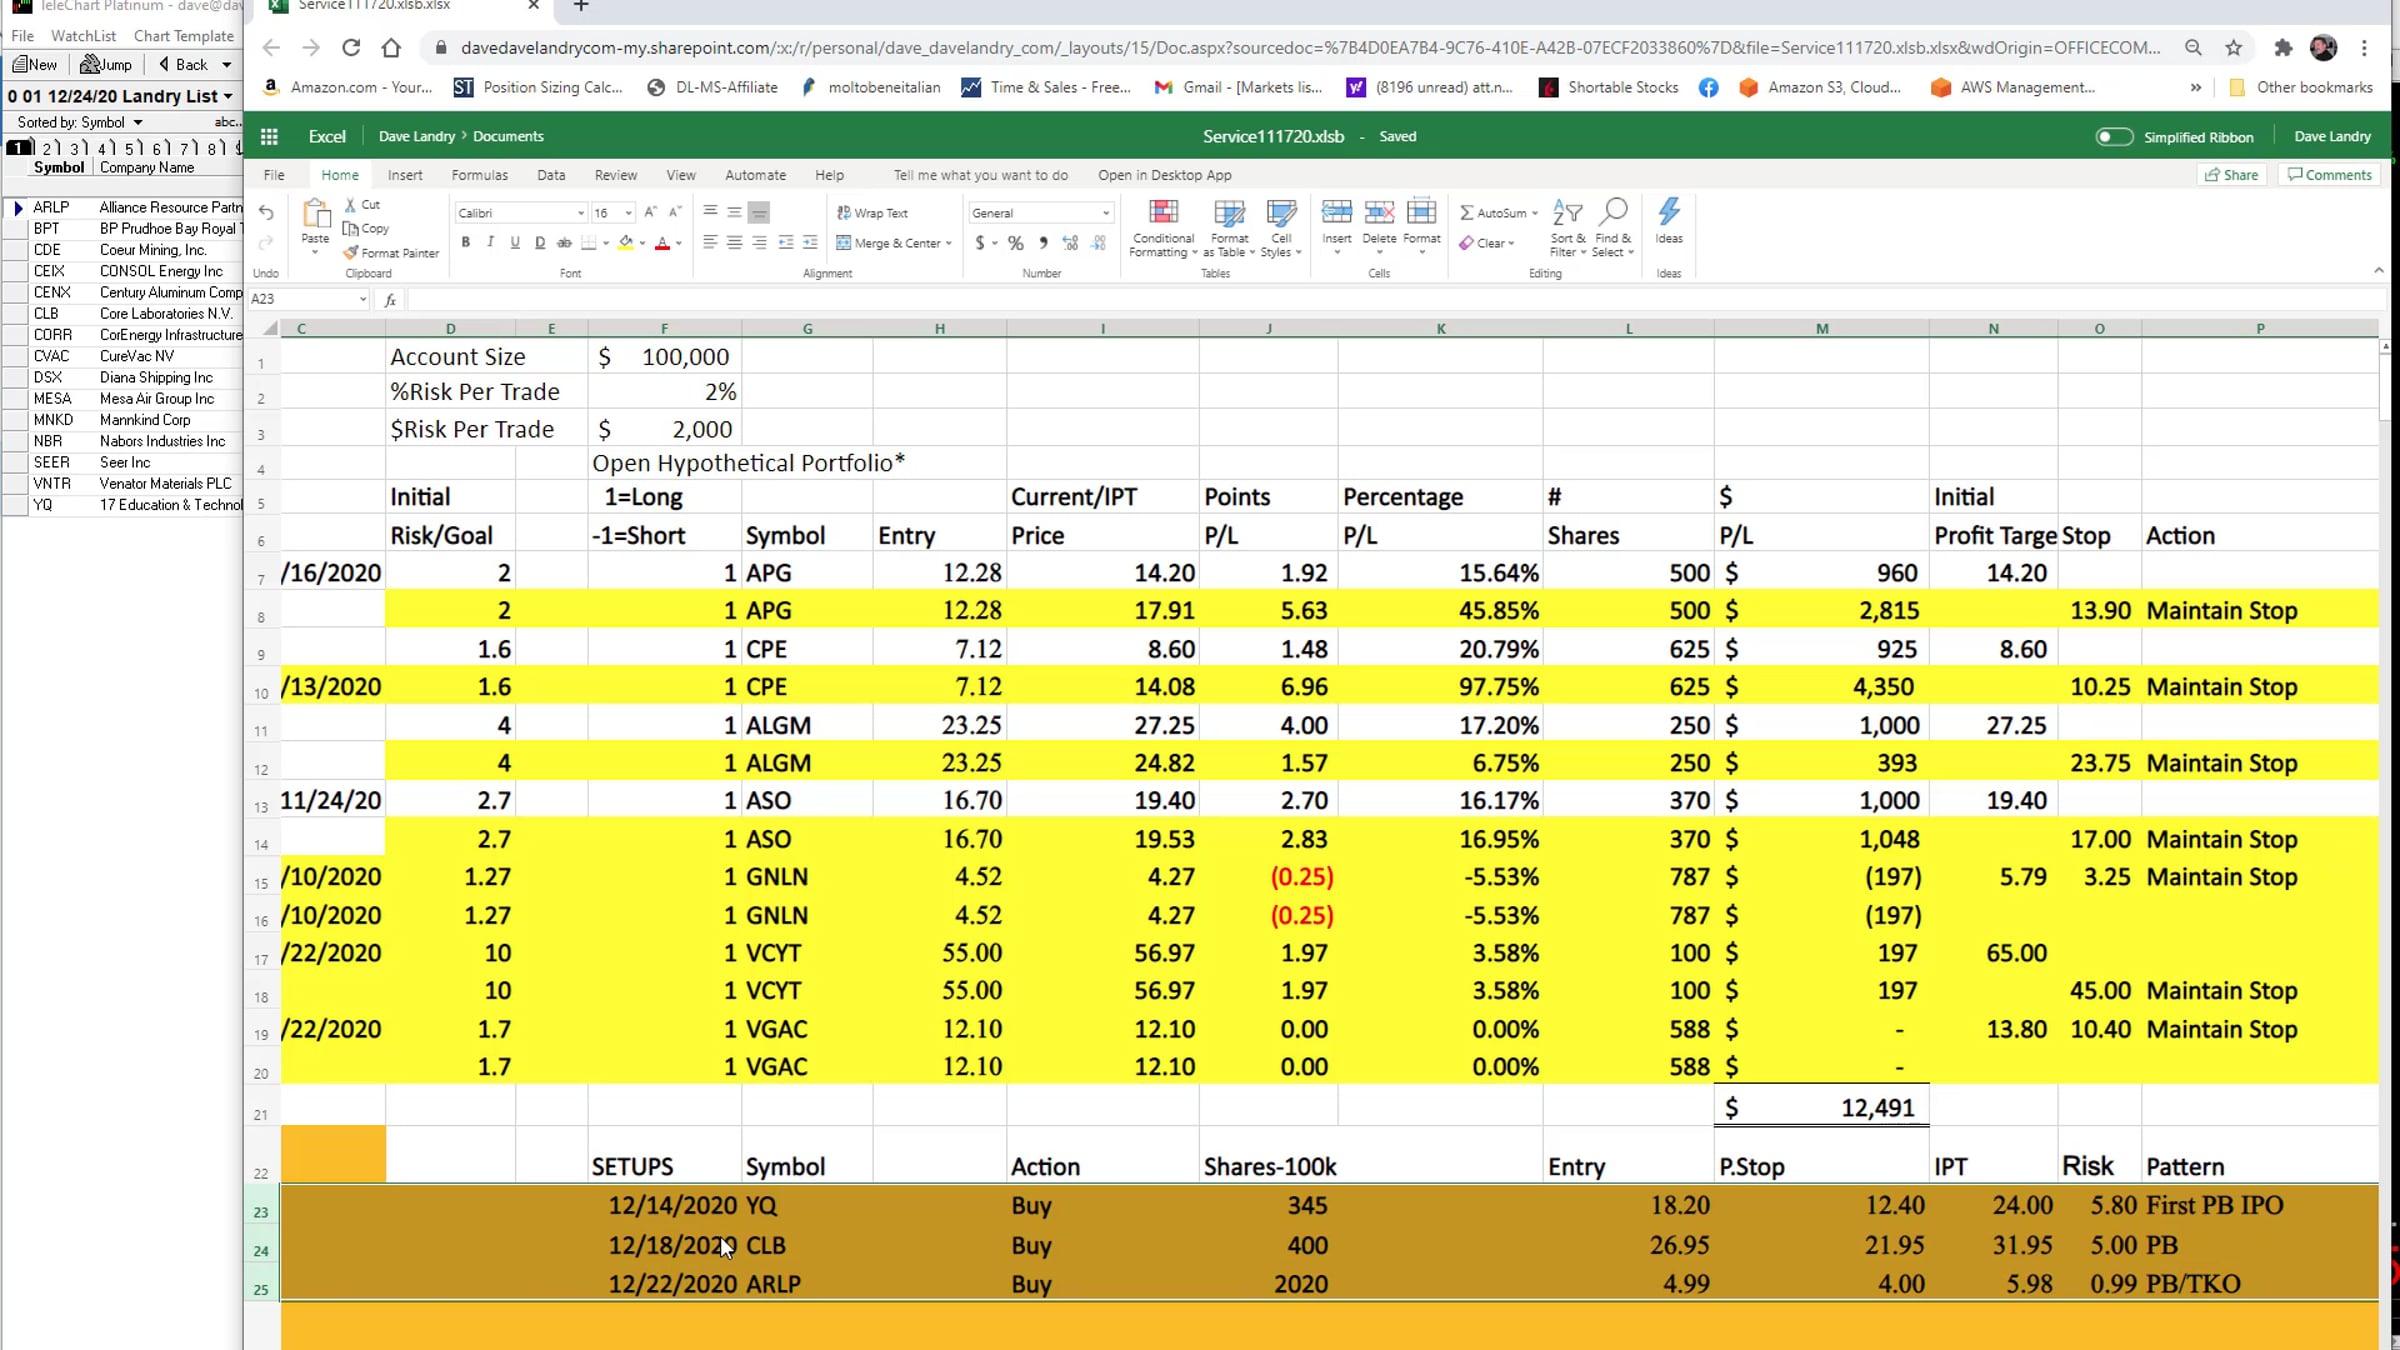Screen dimensions: 2400x1350
Task: Click the Format Painter tool
Action: 391,253
